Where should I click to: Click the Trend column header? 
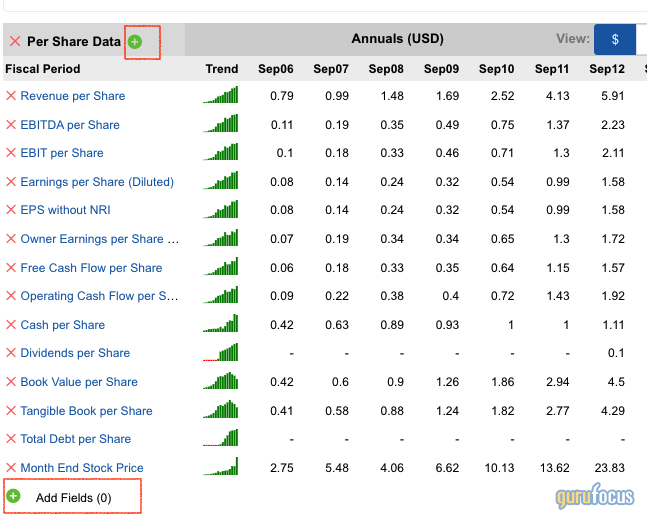[222, 69]
